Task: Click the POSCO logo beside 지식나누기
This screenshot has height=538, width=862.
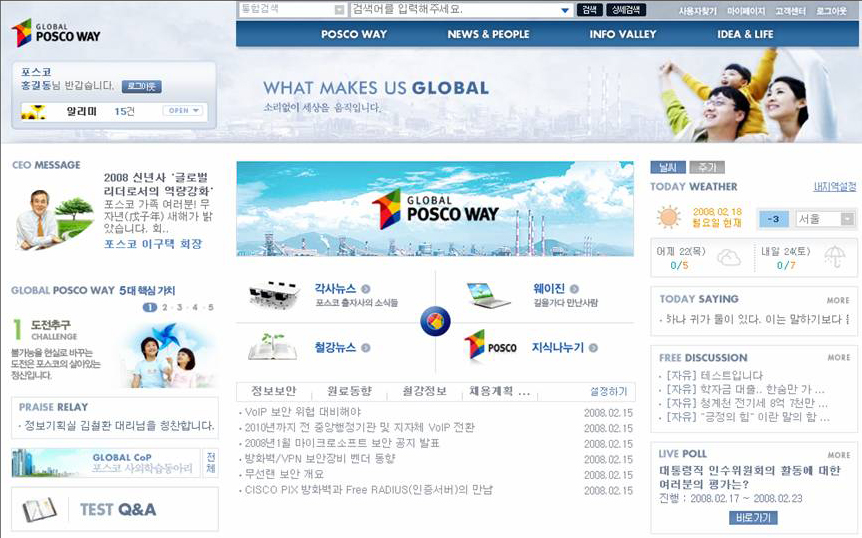Action: coord(491,346)
